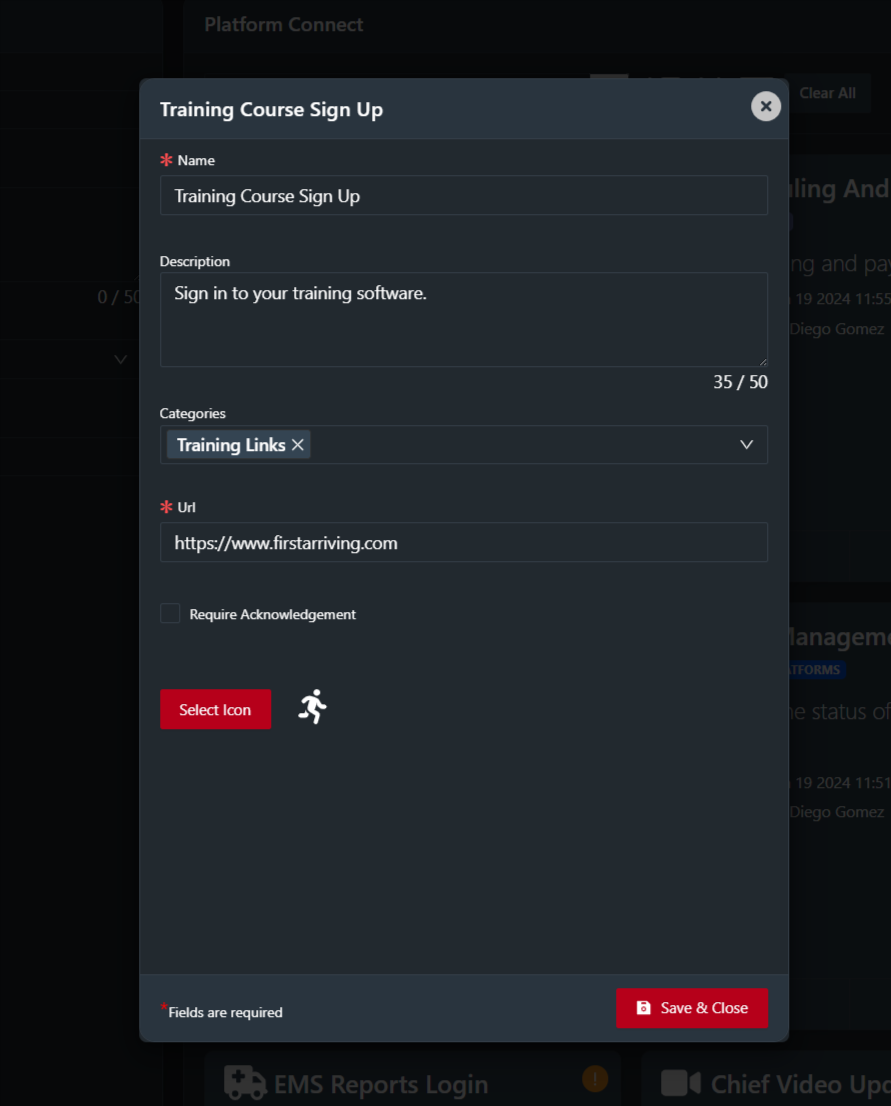Click the video camera icon near Chief Video
The width and height of the screenshot is (891, 1106).
point(681,1083)
